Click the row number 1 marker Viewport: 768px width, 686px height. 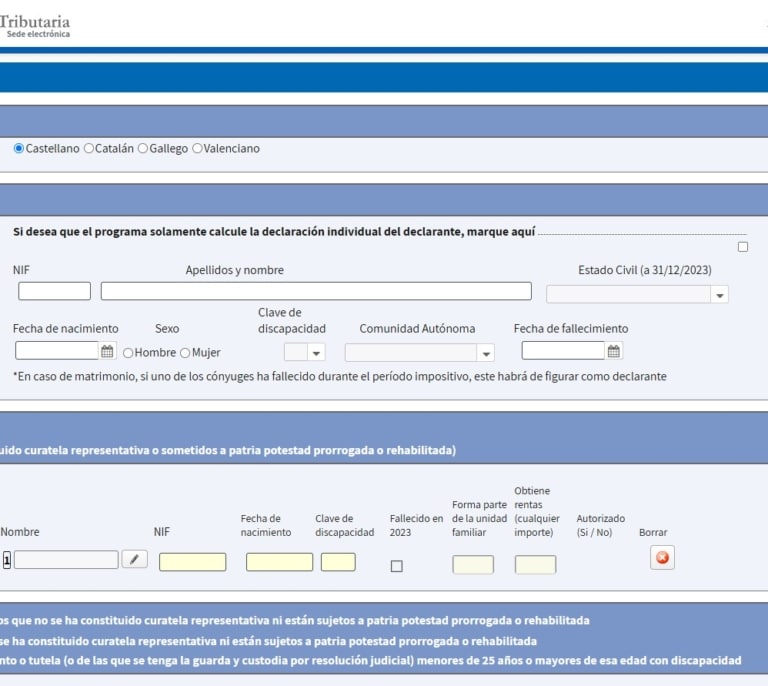(x=6, y=560)
